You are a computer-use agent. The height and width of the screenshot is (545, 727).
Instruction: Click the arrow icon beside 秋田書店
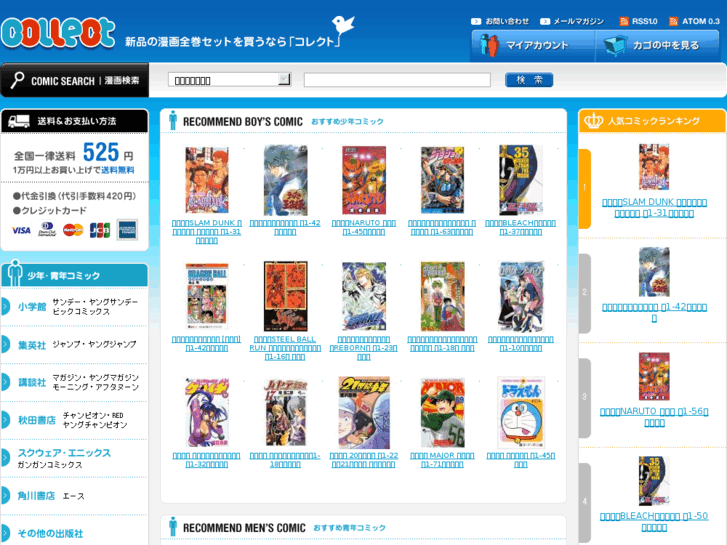(x=5, y=420)
